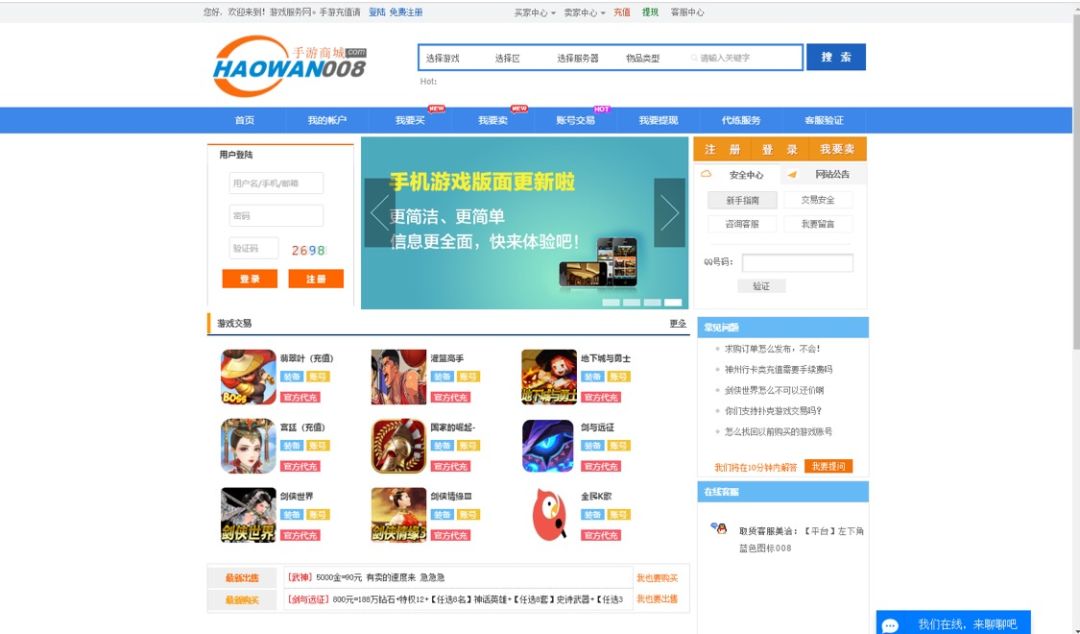
Task: Open the 我的帐户 navigation item
Action: pos(326,120)
